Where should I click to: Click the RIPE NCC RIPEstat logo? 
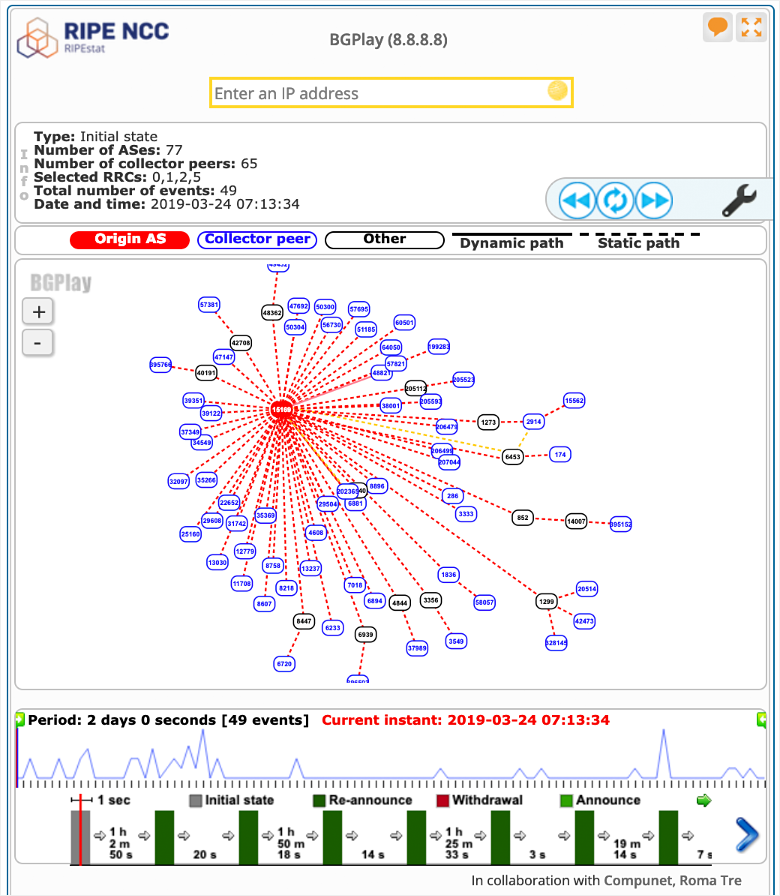[93, 37]
